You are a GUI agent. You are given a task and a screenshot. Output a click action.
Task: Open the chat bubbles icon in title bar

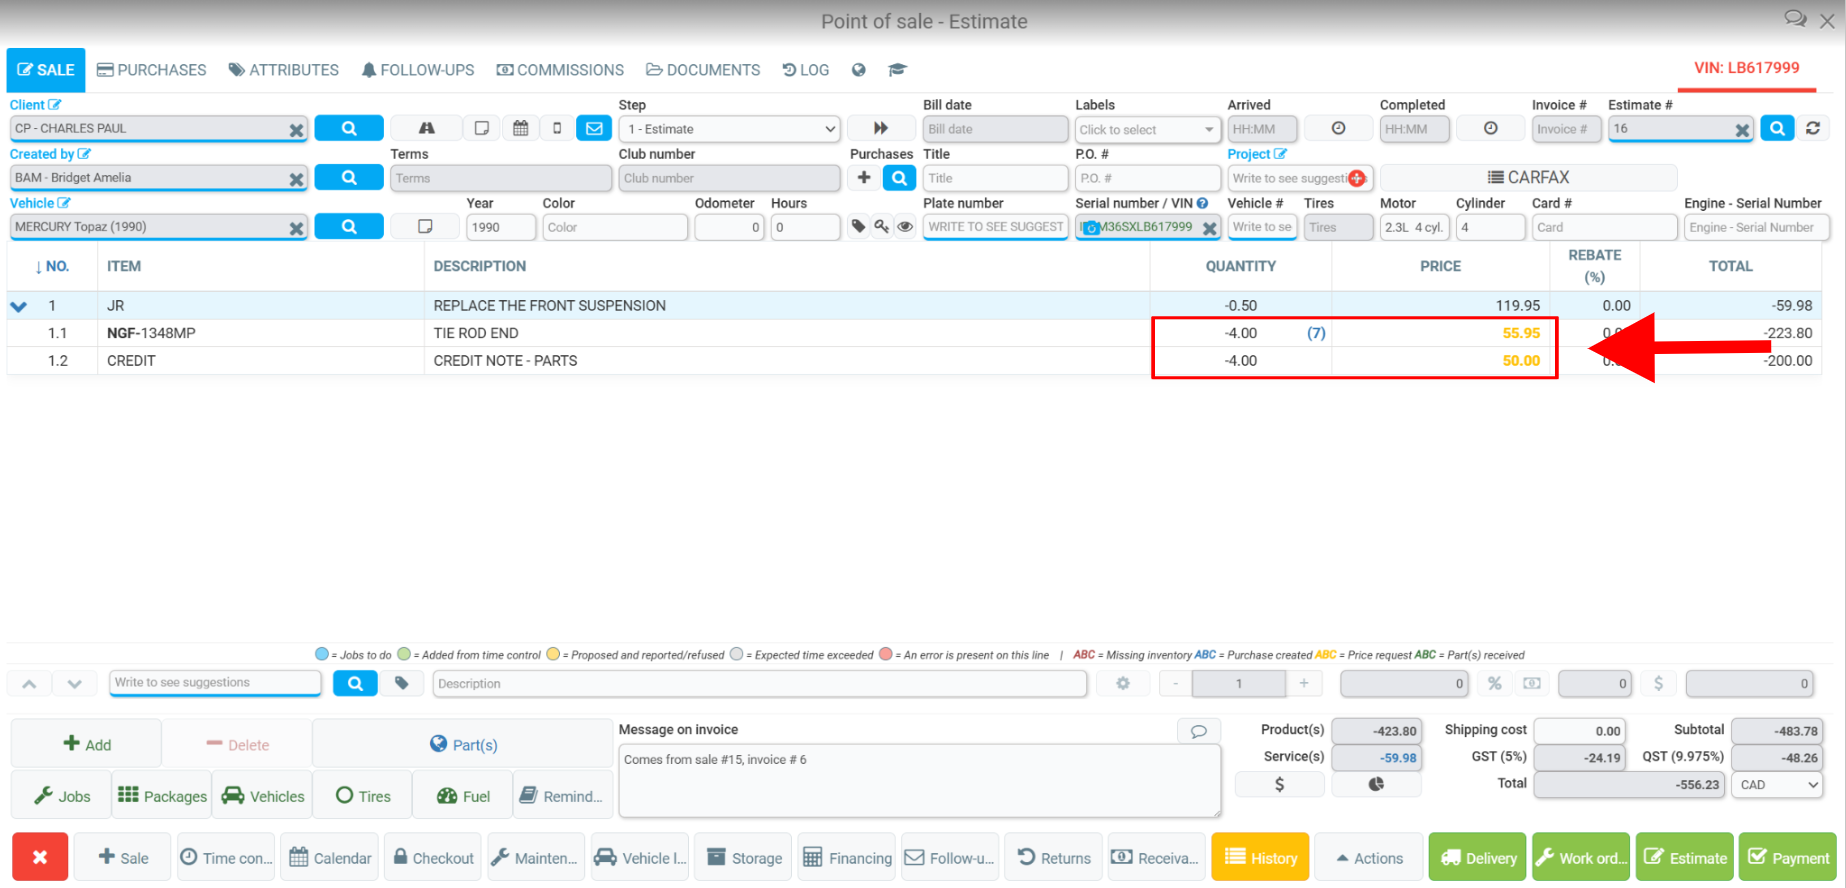tap(1795, 19)
